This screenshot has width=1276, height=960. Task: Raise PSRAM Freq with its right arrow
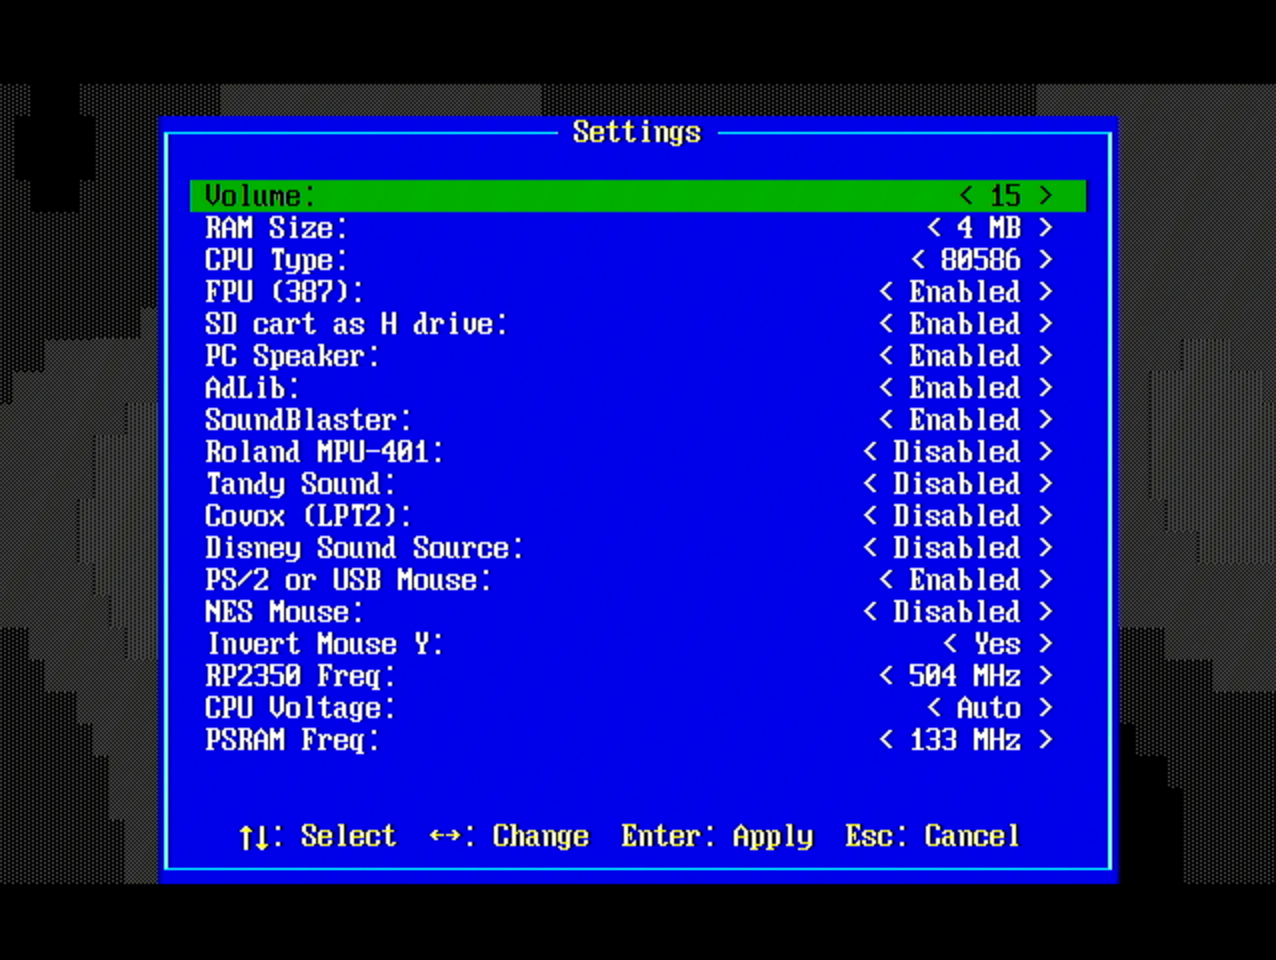[1045, 740]
